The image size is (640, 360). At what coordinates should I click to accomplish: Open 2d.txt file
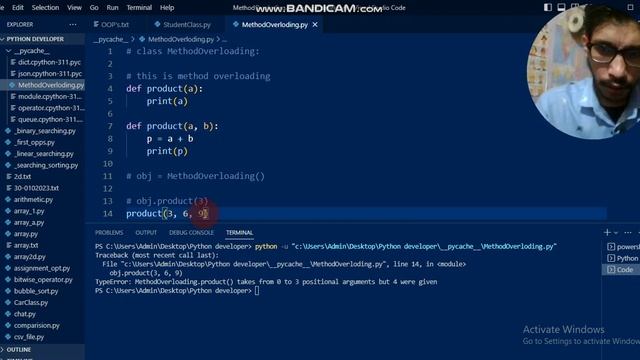pyautogui.click(x=22, y=176)
